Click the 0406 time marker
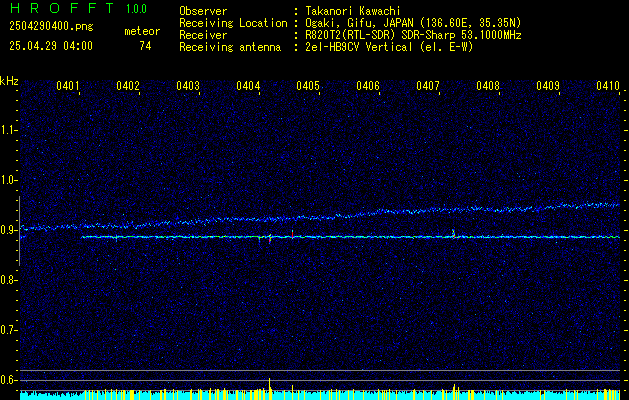This screenshot has width=629, height=400. pos(368,86)
